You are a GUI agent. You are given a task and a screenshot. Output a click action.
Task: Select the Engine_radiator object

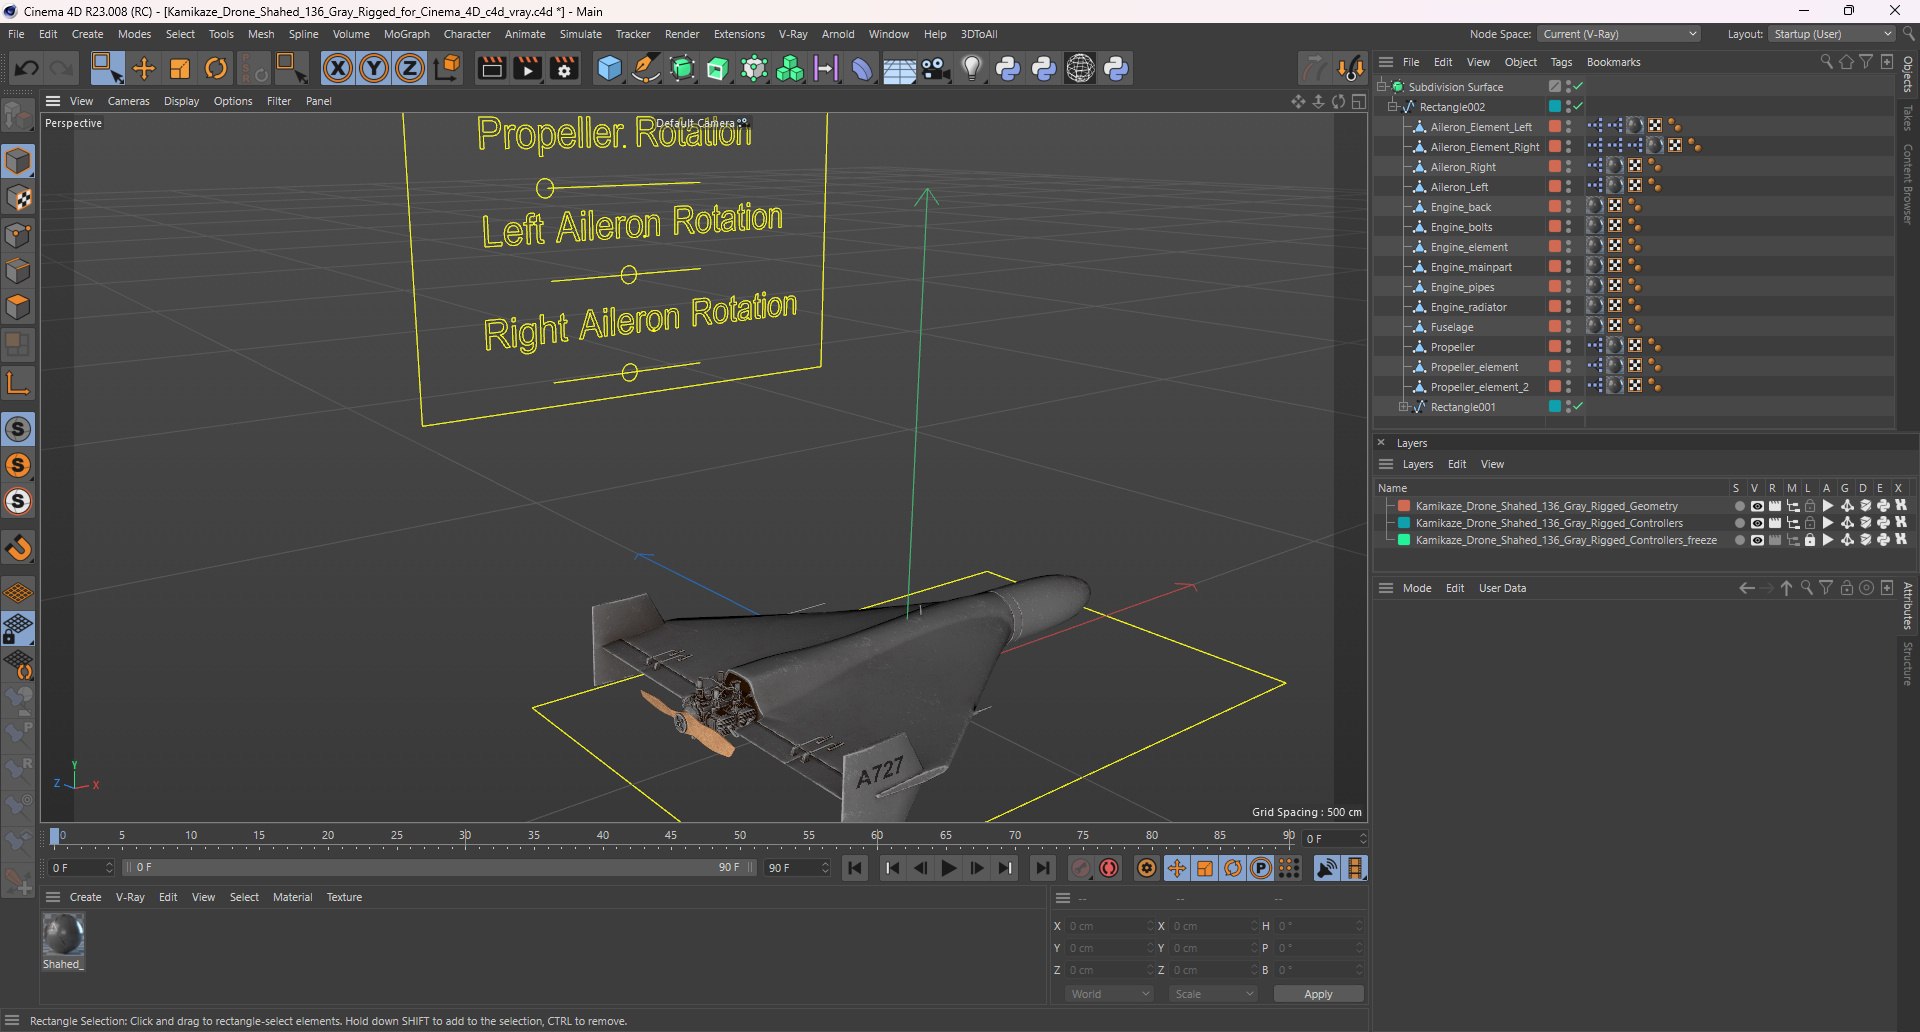(1468, 307)
